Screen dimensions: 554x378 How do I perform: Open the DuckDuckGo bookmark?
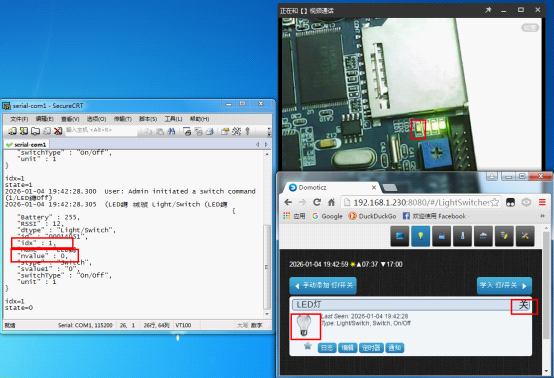[372, 216]
